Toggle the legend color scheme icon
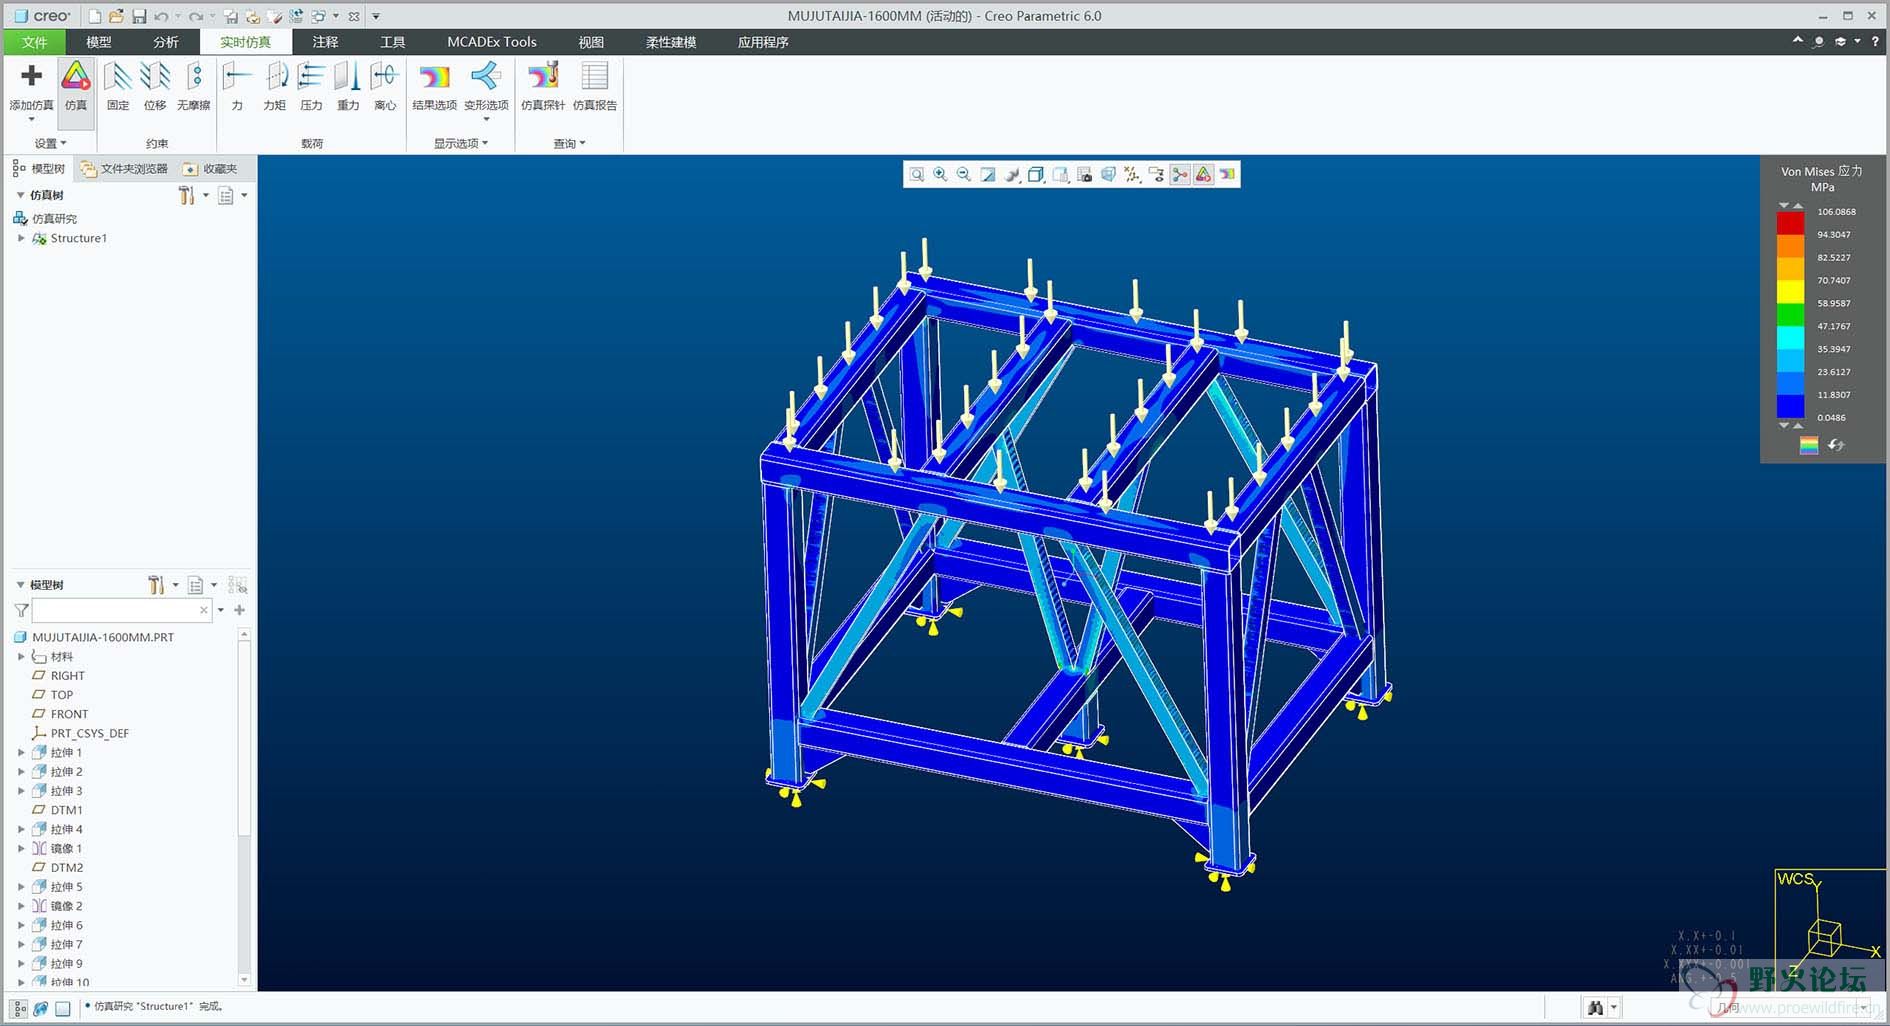 coord(1809,446)
